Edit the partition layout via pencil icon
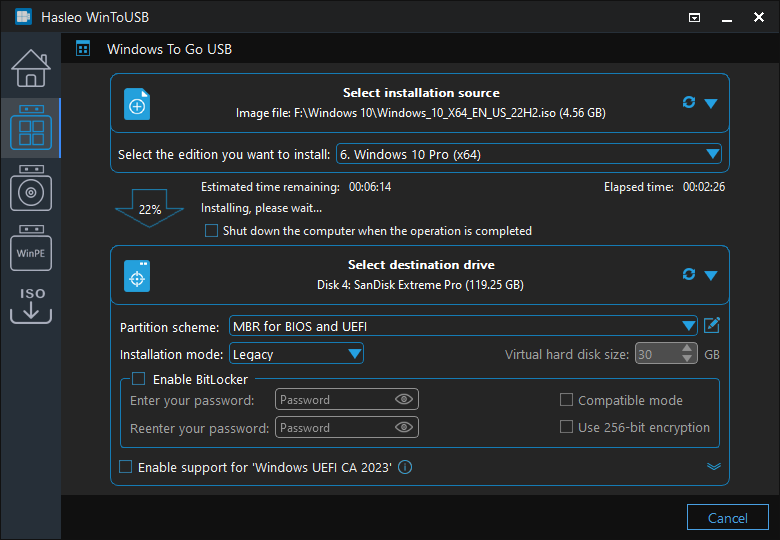Image resolution: width=780 pixels, height=540 pixels. coord(712,326)
